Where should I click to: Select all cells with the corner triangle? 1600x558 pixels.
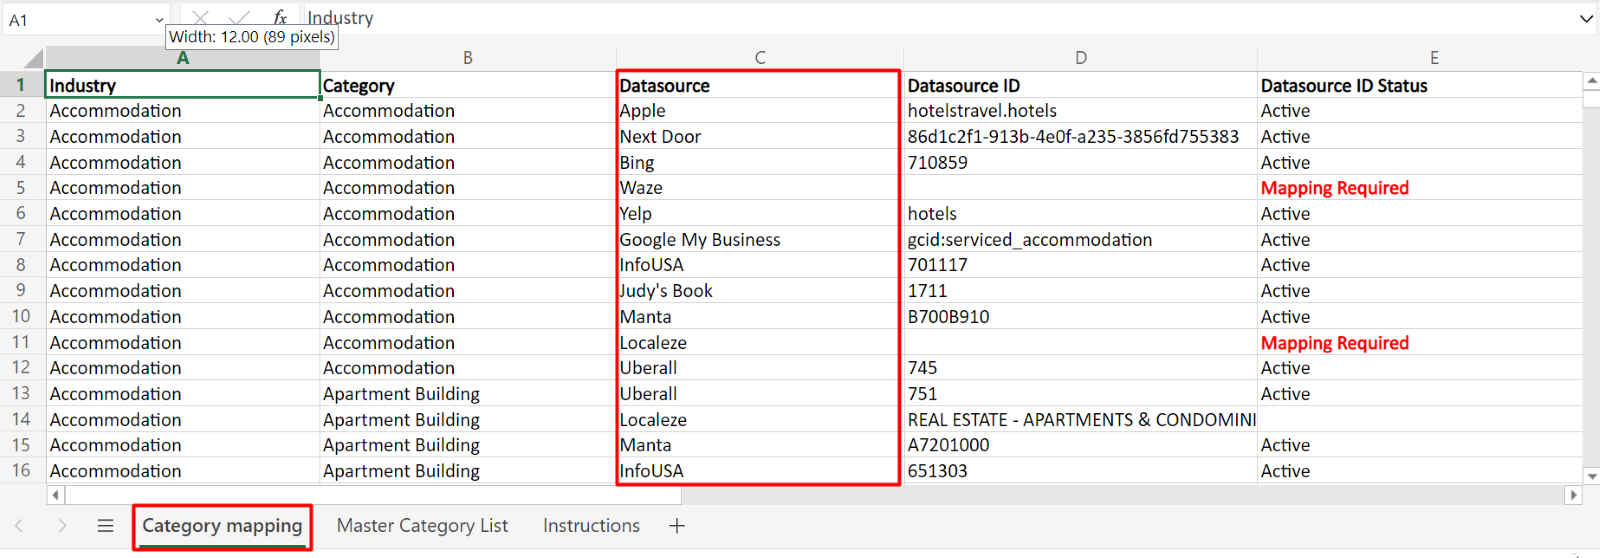(x=32, y=58)
